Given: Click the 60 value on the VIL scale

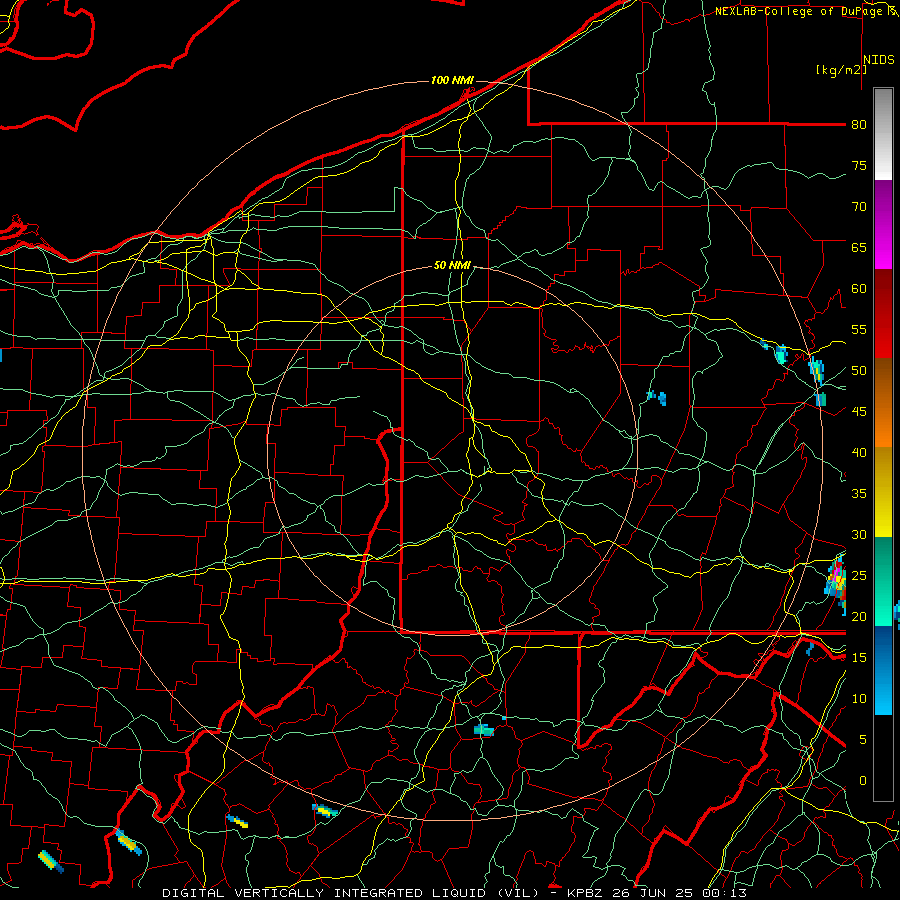Looking at the screenshot, I should tap(859, 289).
